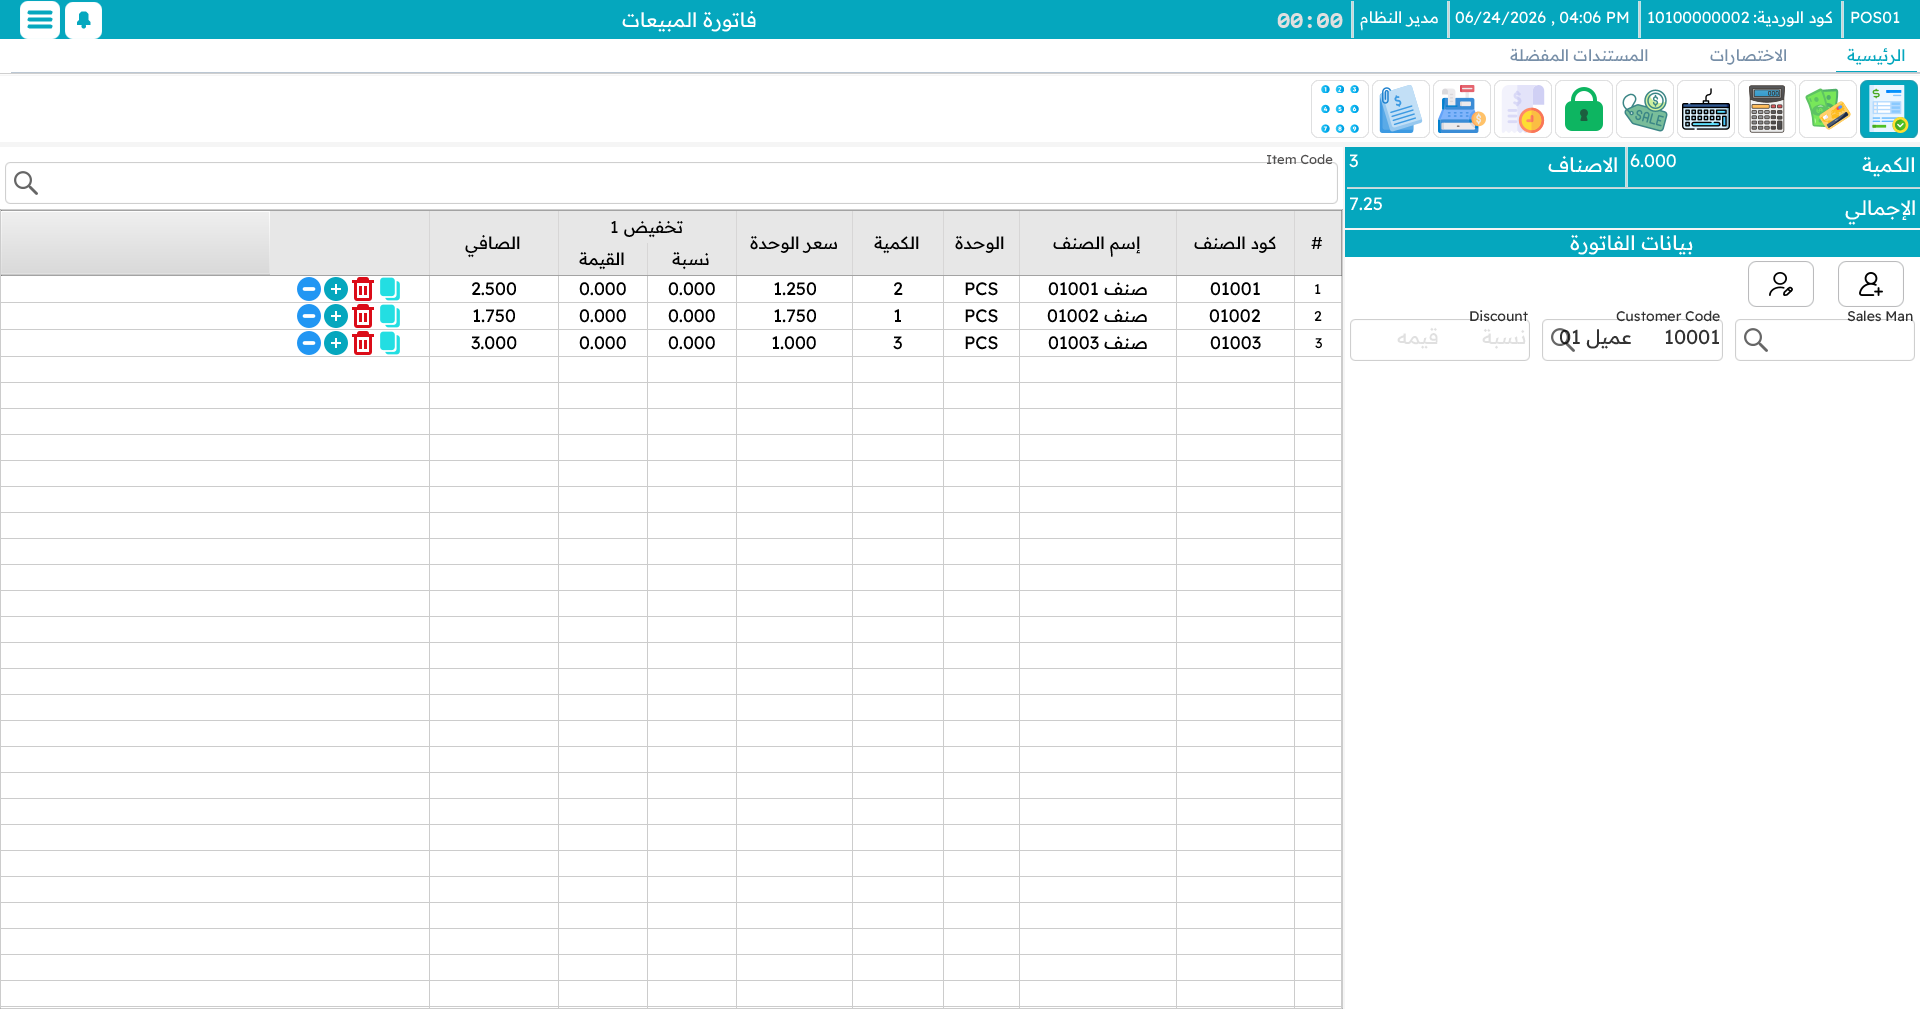
Task: Click the date 06/24/2026 , 04:06 PM
Action: click(x=1542, y=18)
